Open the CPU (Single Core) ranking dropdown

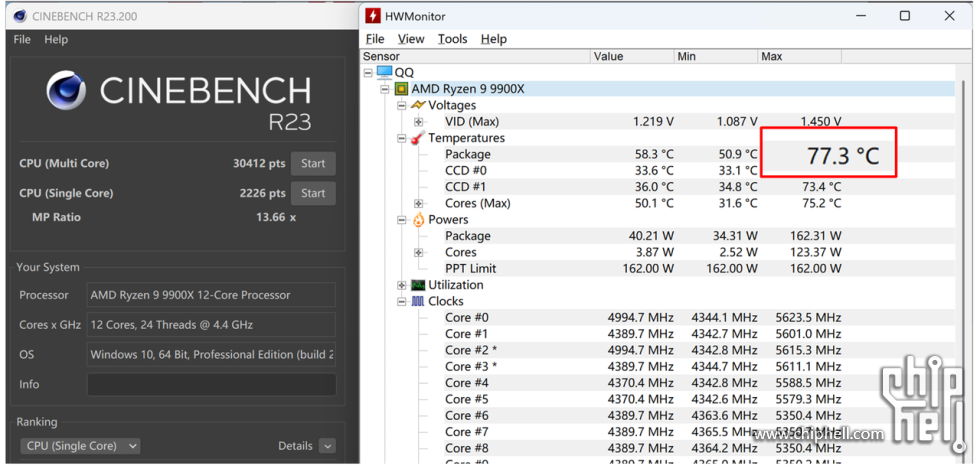(x=80, y=446)
